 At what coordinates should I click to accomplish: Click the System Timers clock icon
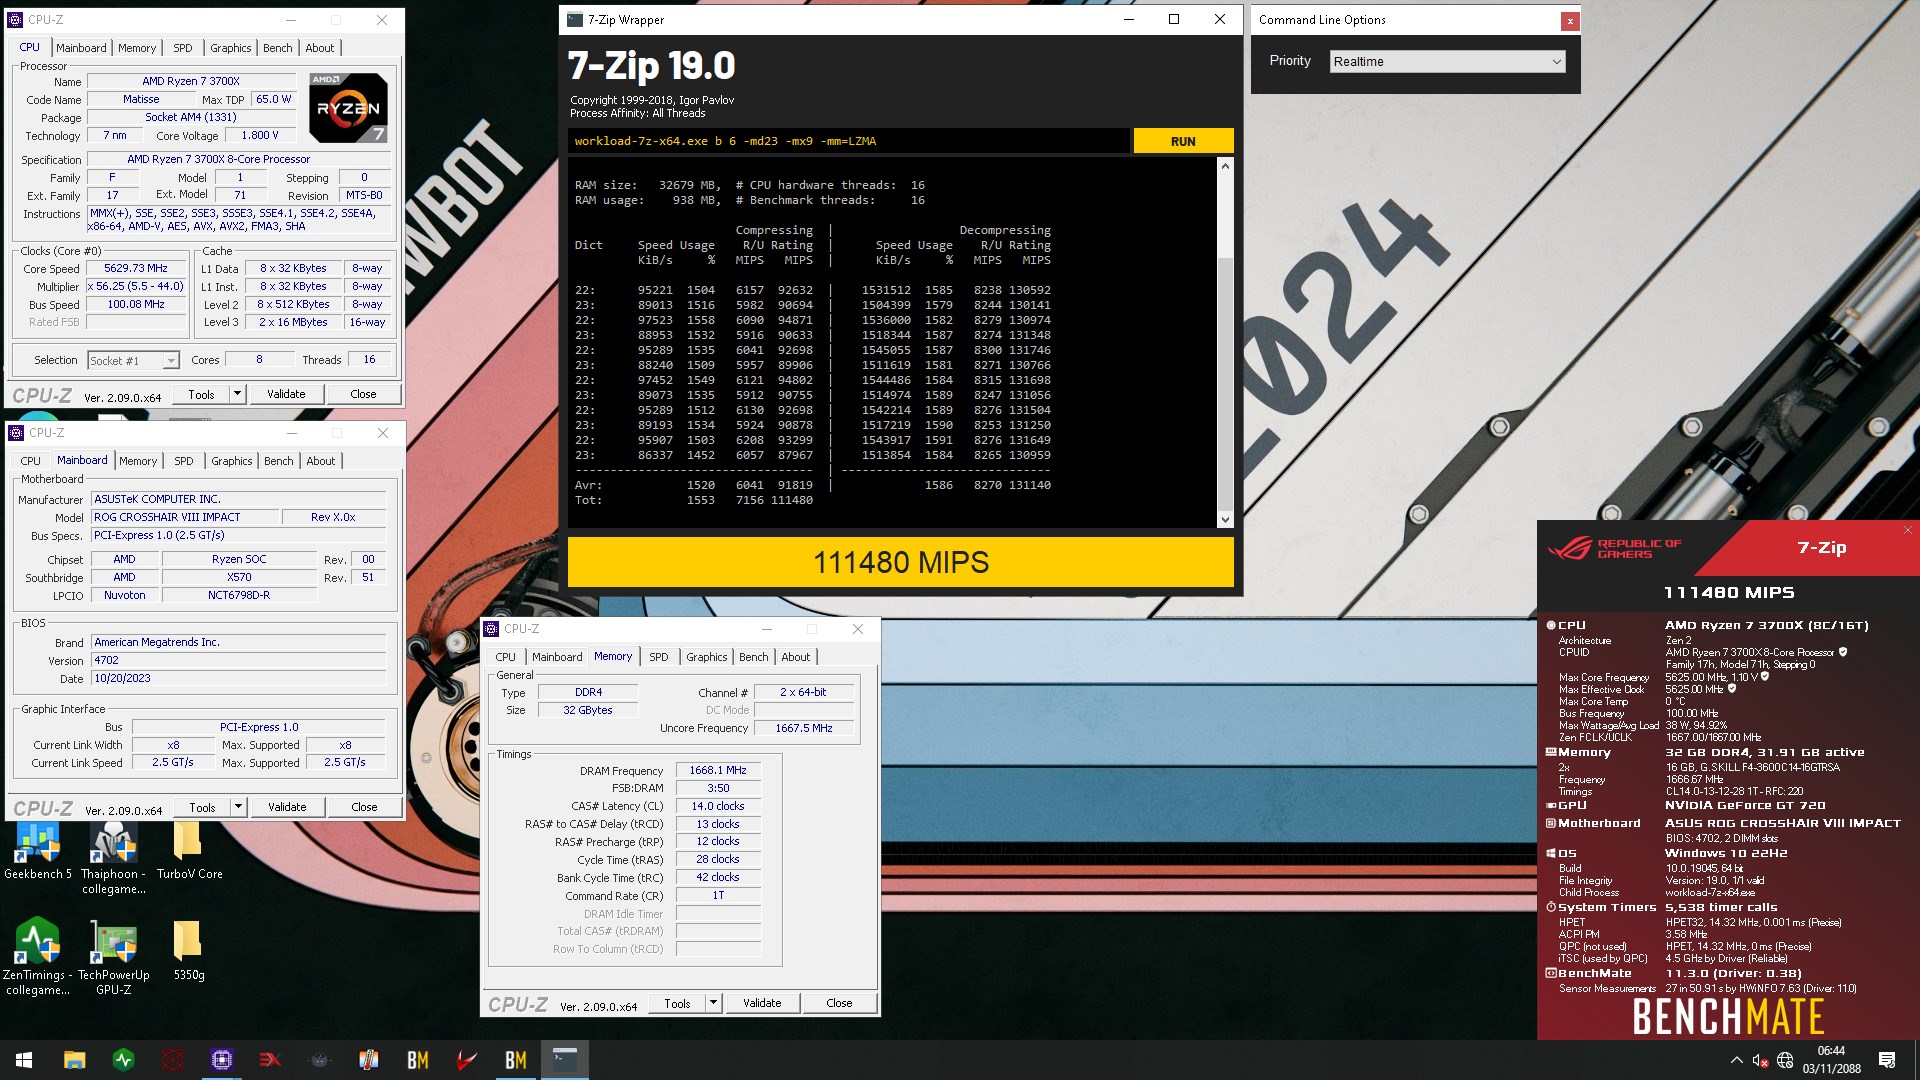coord(1551,907)
